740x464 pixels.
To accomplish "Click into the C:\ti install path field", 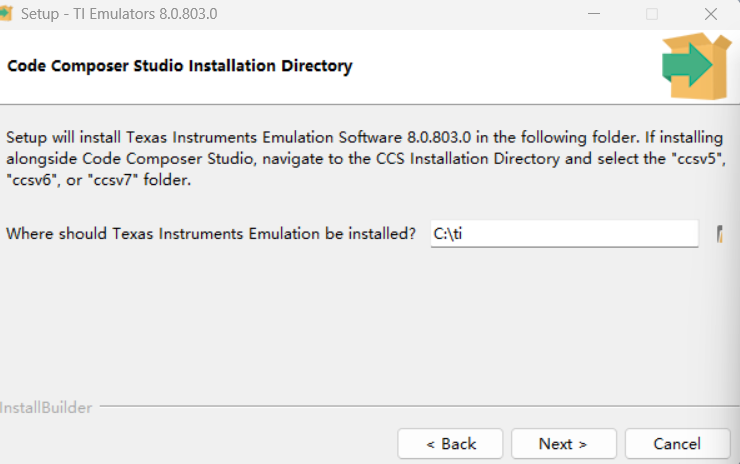I will 564,234.
